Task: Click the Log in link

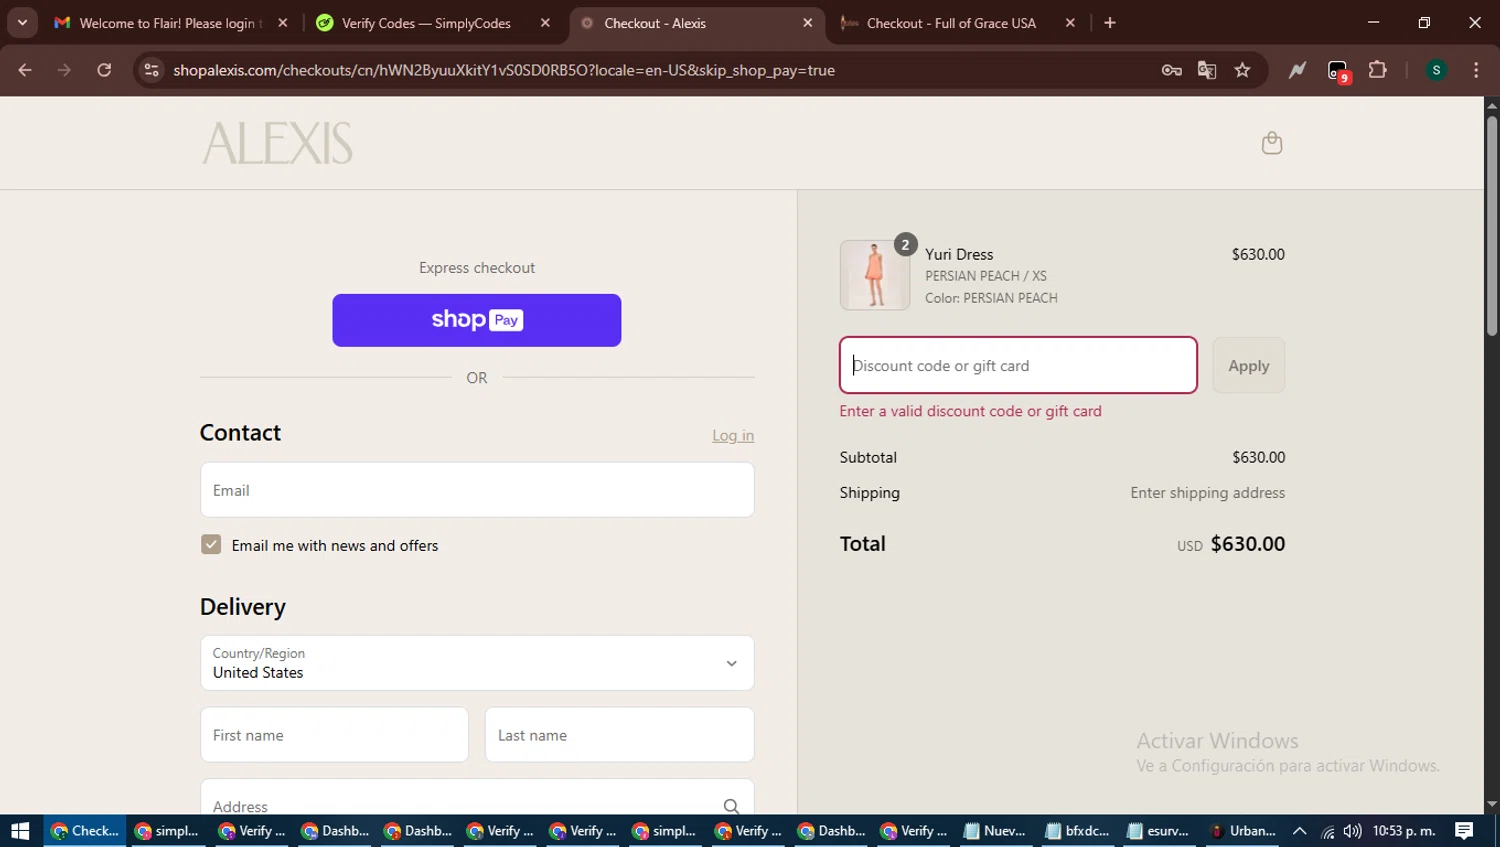Action: coord(733,435)
